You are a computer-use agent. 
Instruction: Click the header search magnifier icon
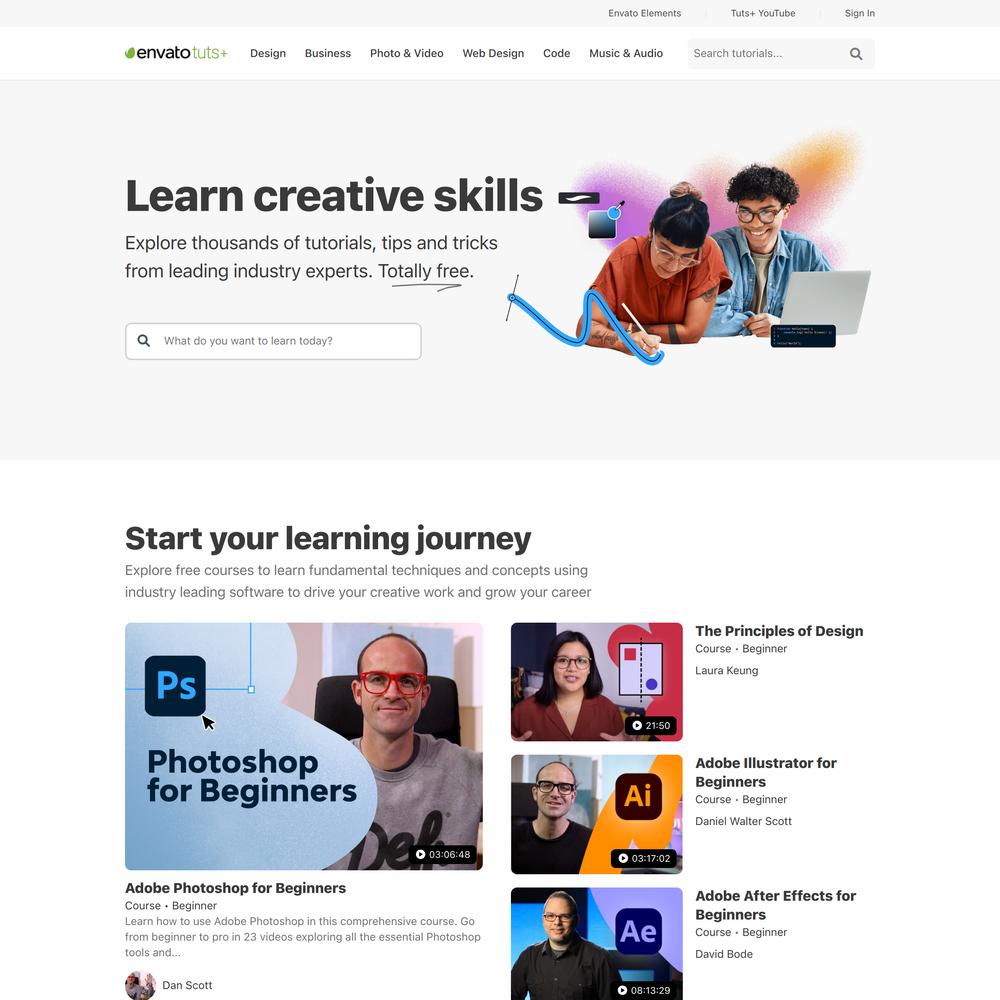[x=856, y=54]
